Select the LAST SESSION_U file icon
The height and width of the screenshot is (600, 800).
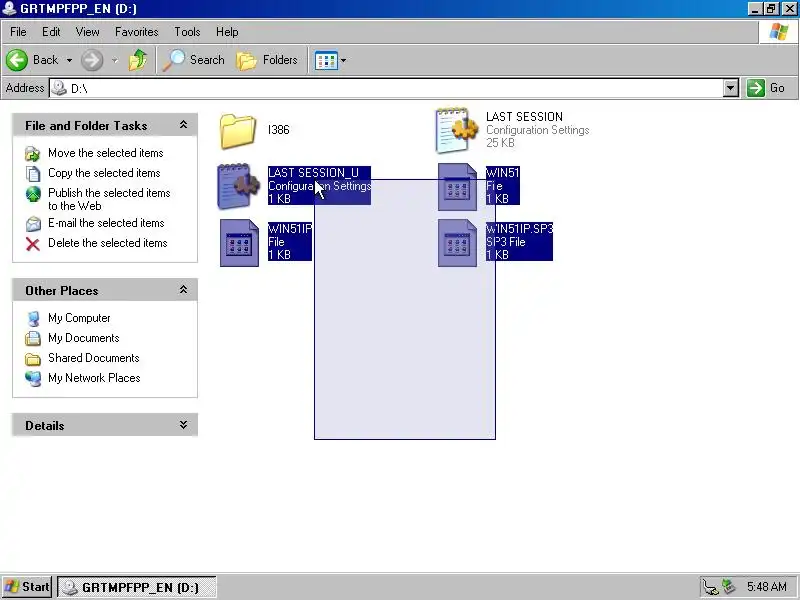click(x=239, y=186)
